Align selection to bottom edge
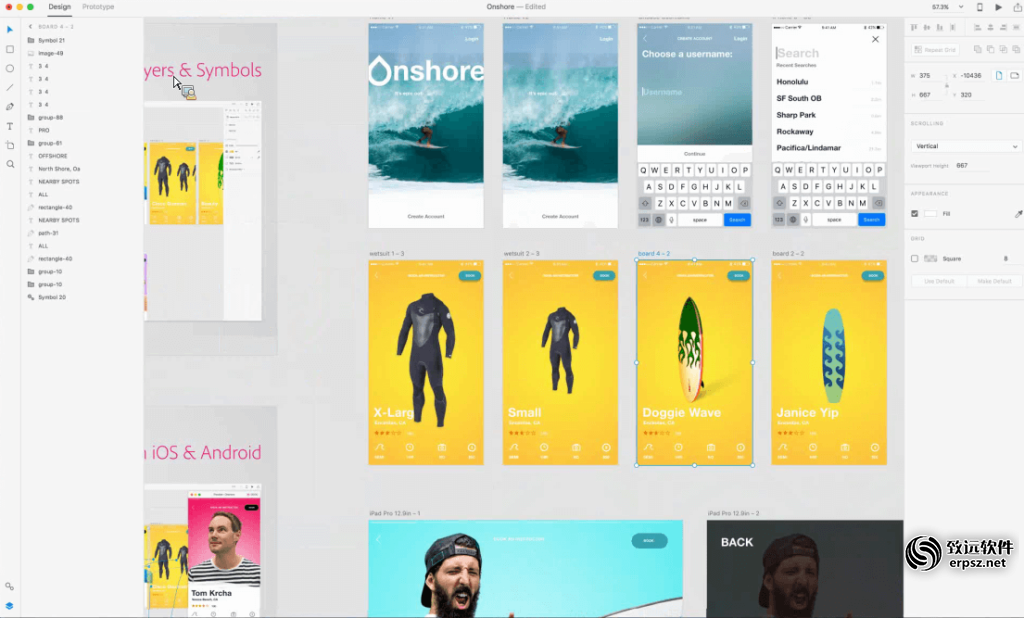Viewport: 1024px width, 618px height. coord(940,27)
